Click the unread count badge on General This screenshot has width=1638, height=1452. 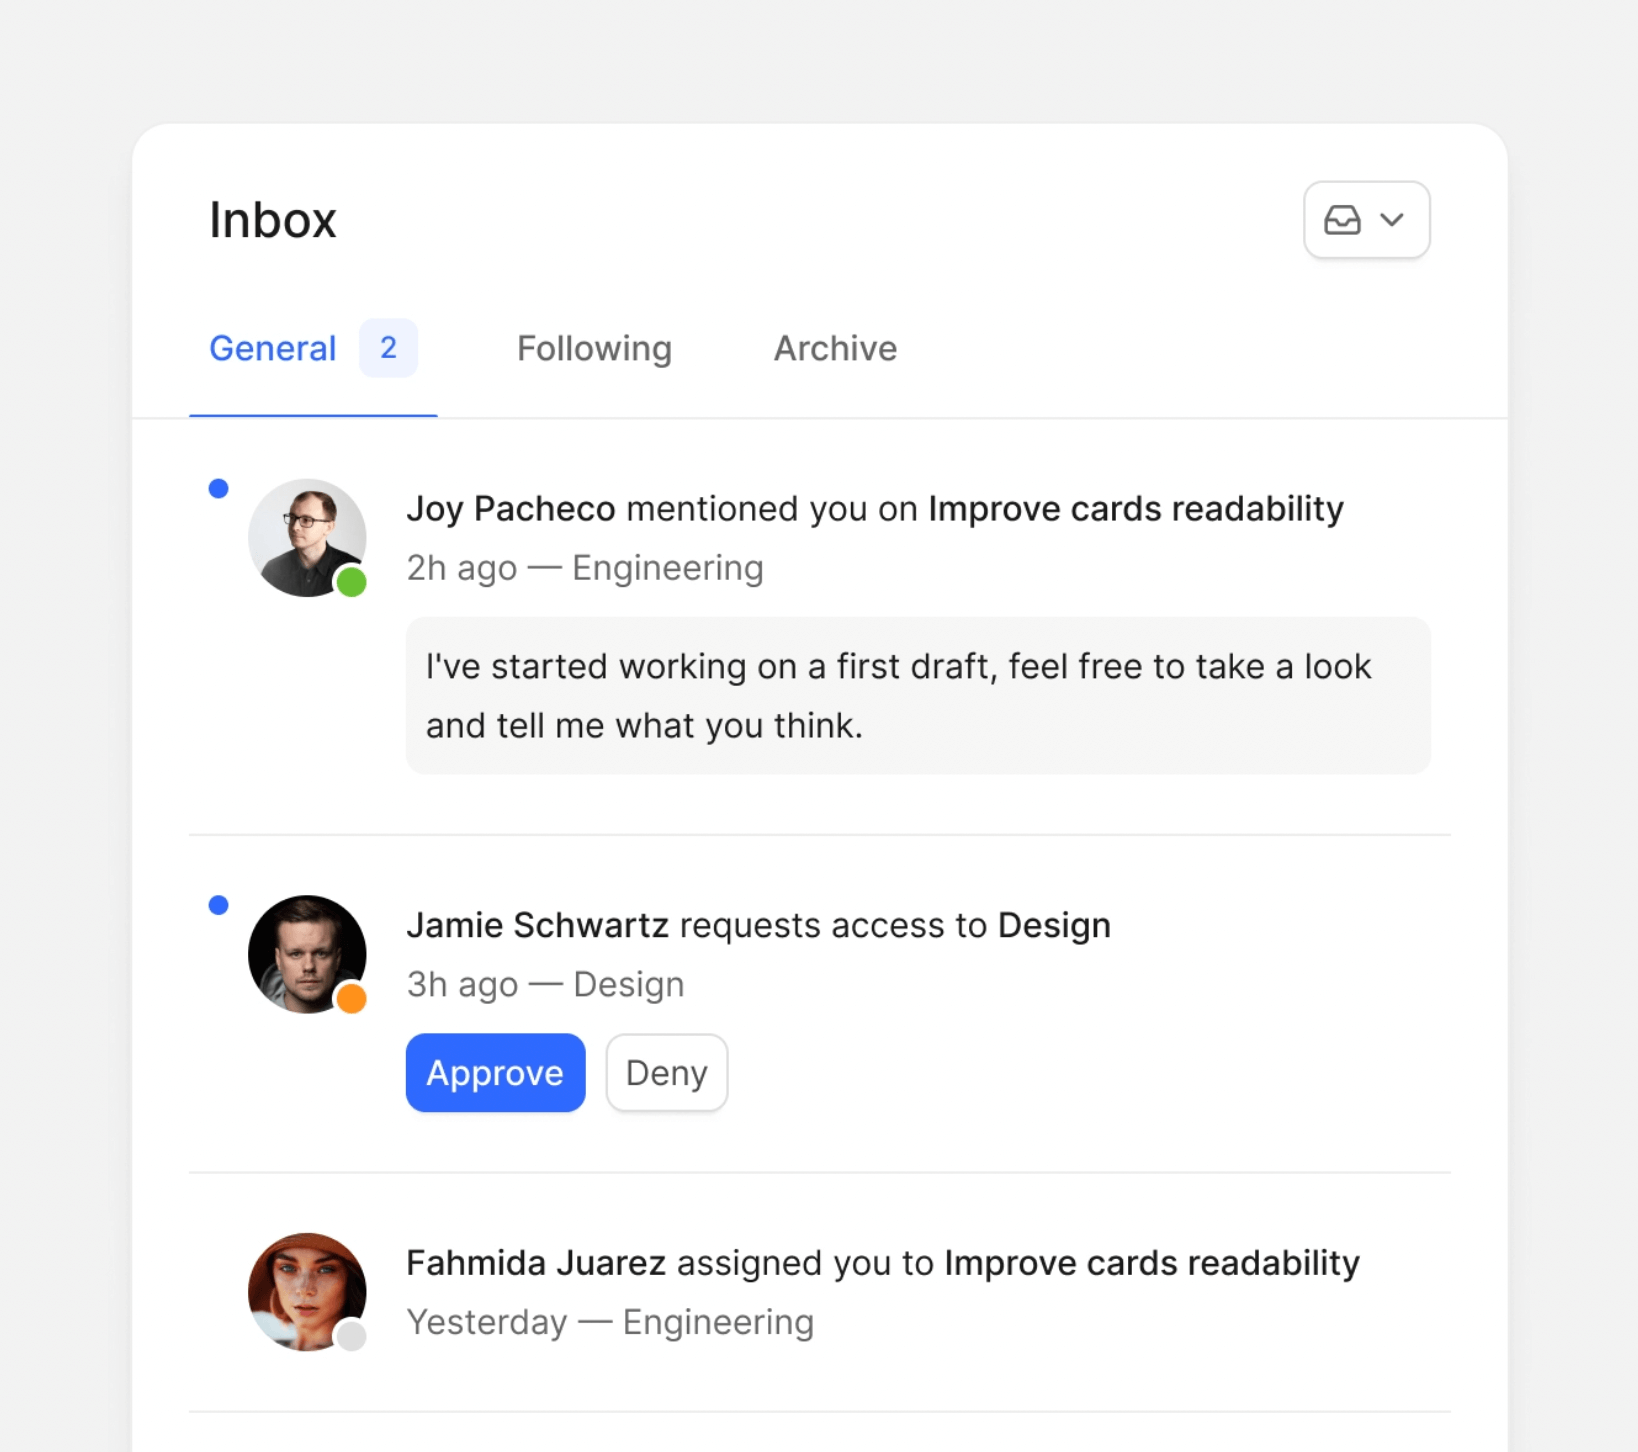pyautogui.click(x=388, y=348)
